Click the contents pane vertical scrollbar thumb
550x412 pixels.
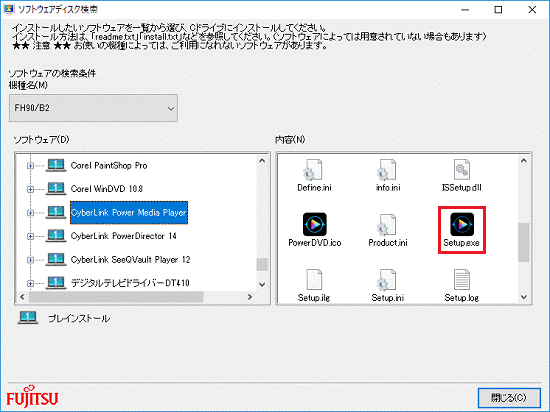tap(524, 242)
